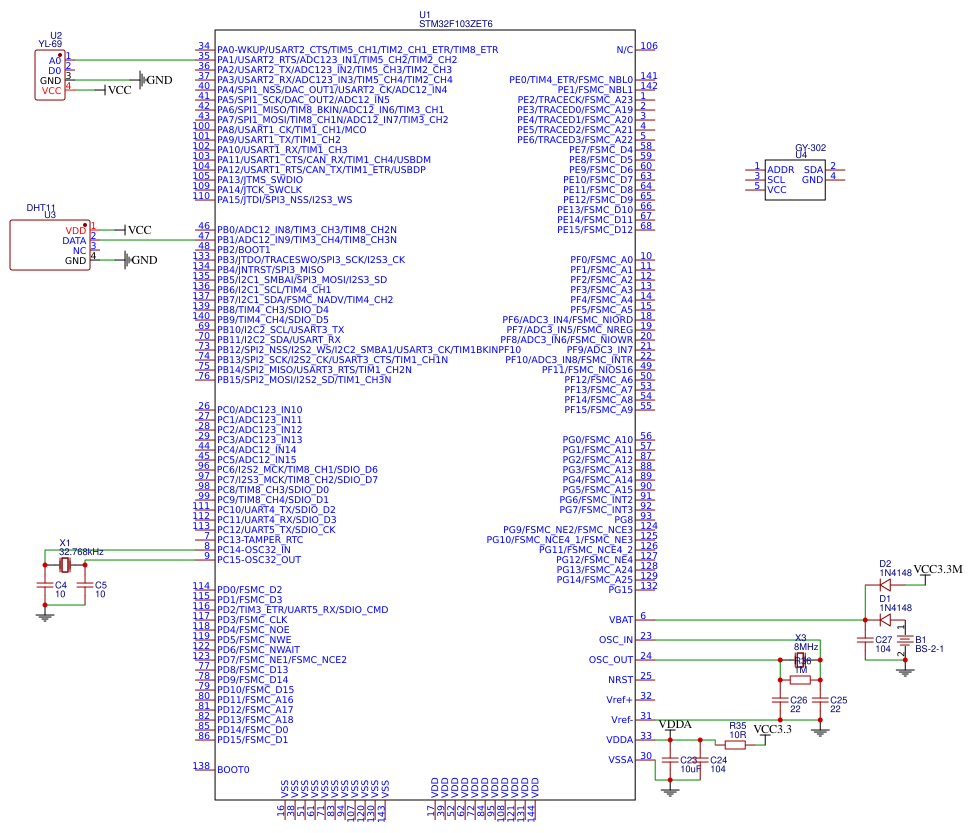Click the C23 10uF capacitor symbol
Screen dimensions: 975x833
coord(670,760)
